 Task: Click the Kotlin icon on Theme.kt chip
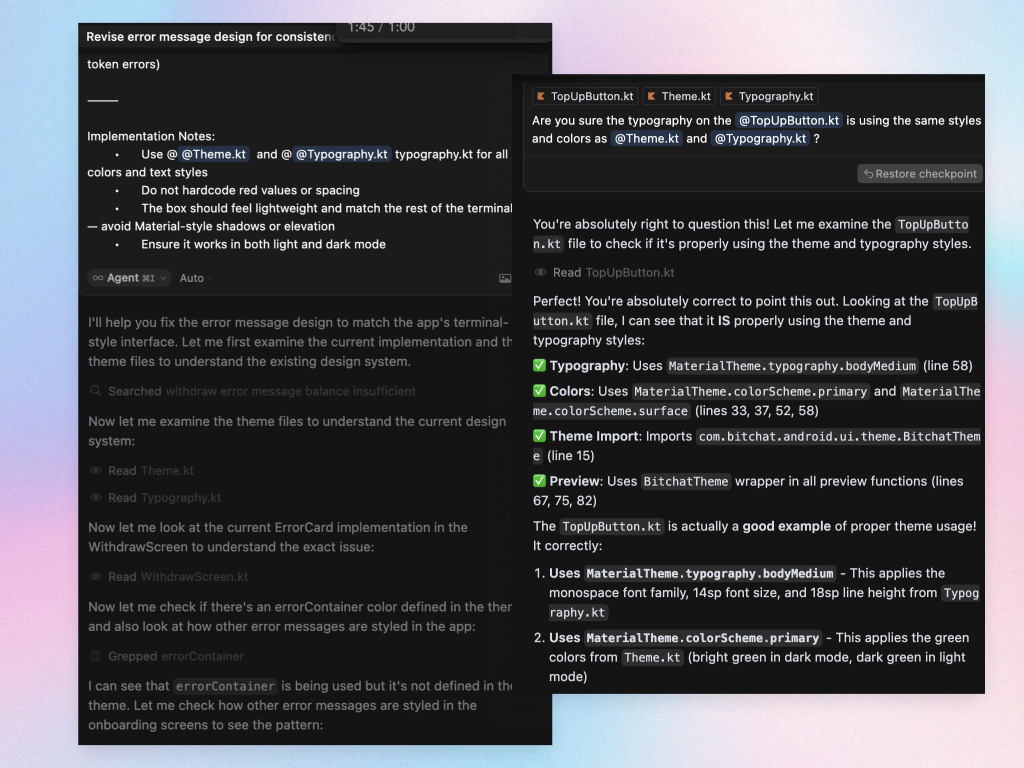pyautogui.click(x=651, y=97)
